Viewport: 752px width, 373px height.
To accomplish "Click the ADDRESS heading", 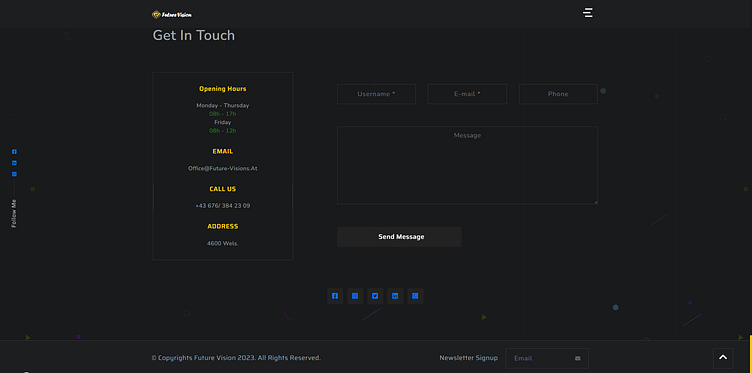I will pos(223,226).
